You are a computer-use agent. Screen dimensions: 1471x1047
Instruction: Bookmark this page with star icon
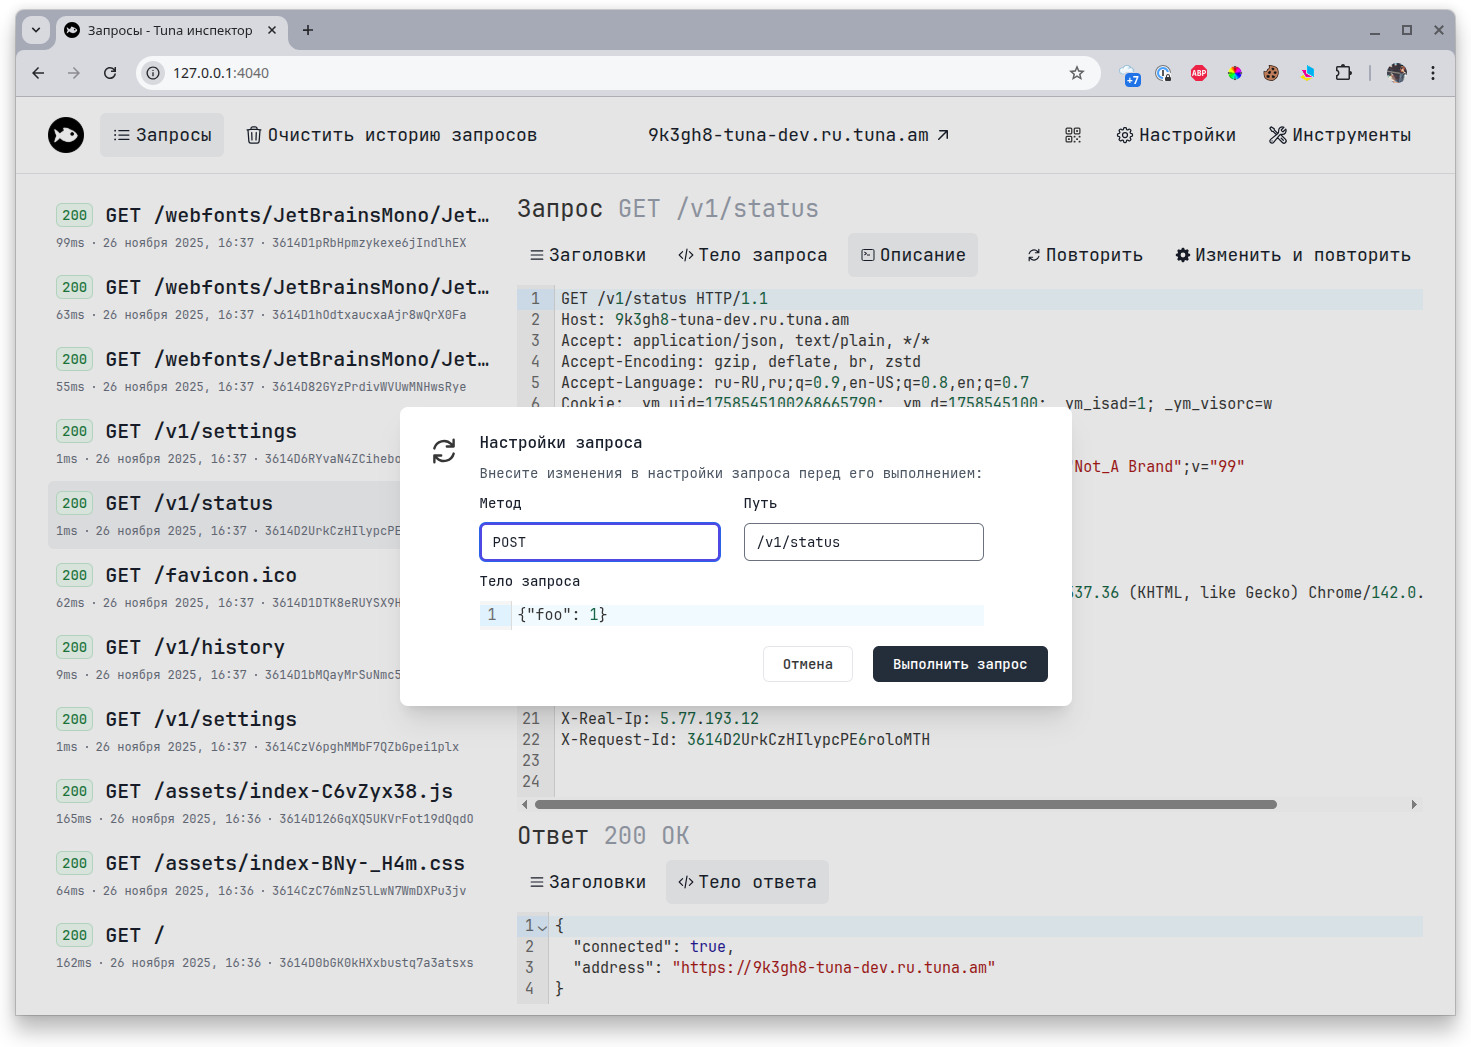pos(1077,73)
